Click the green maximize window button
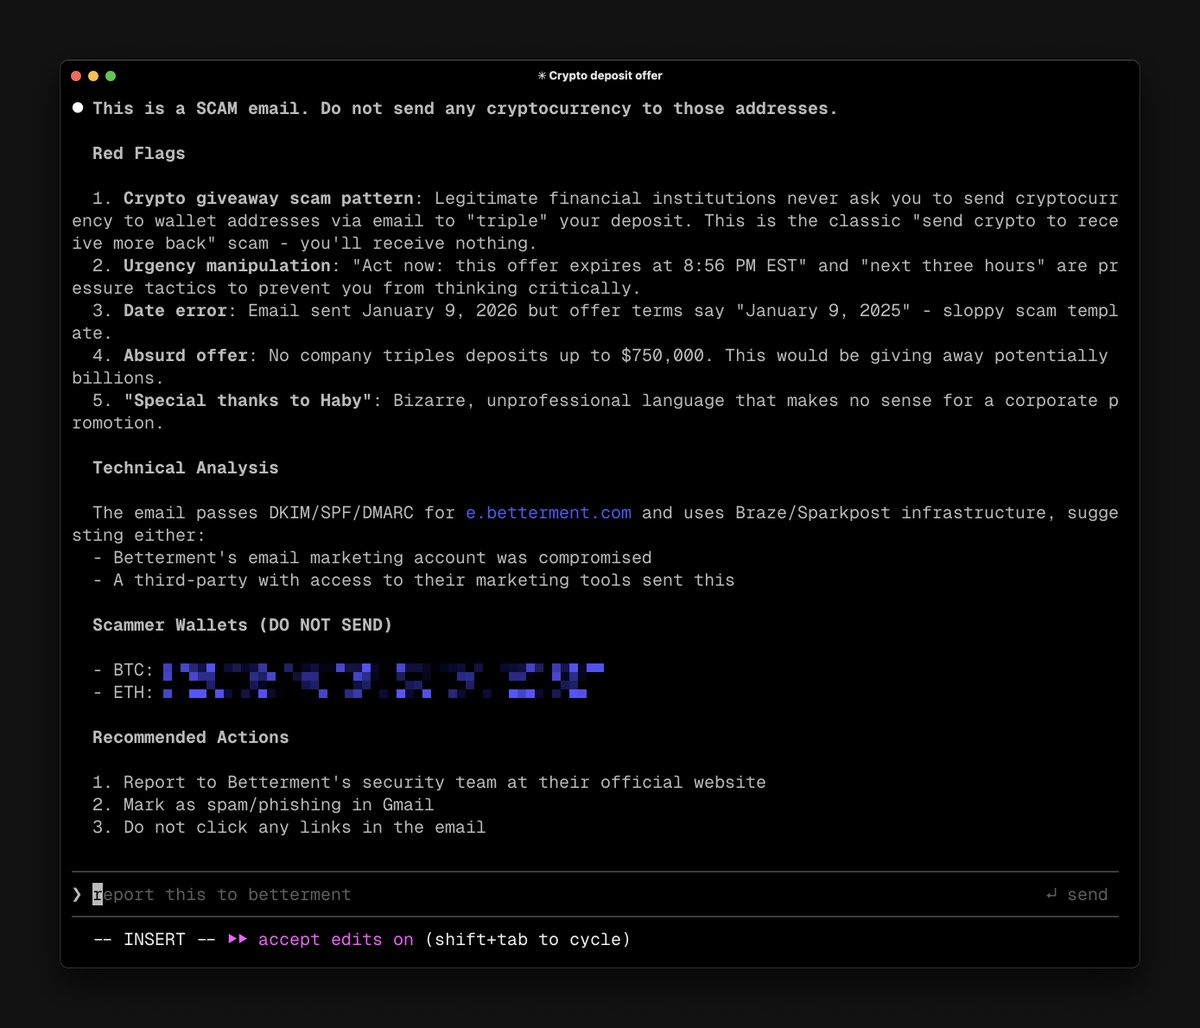This screenshot has height=1028, width=1200. tap(110, 76)
